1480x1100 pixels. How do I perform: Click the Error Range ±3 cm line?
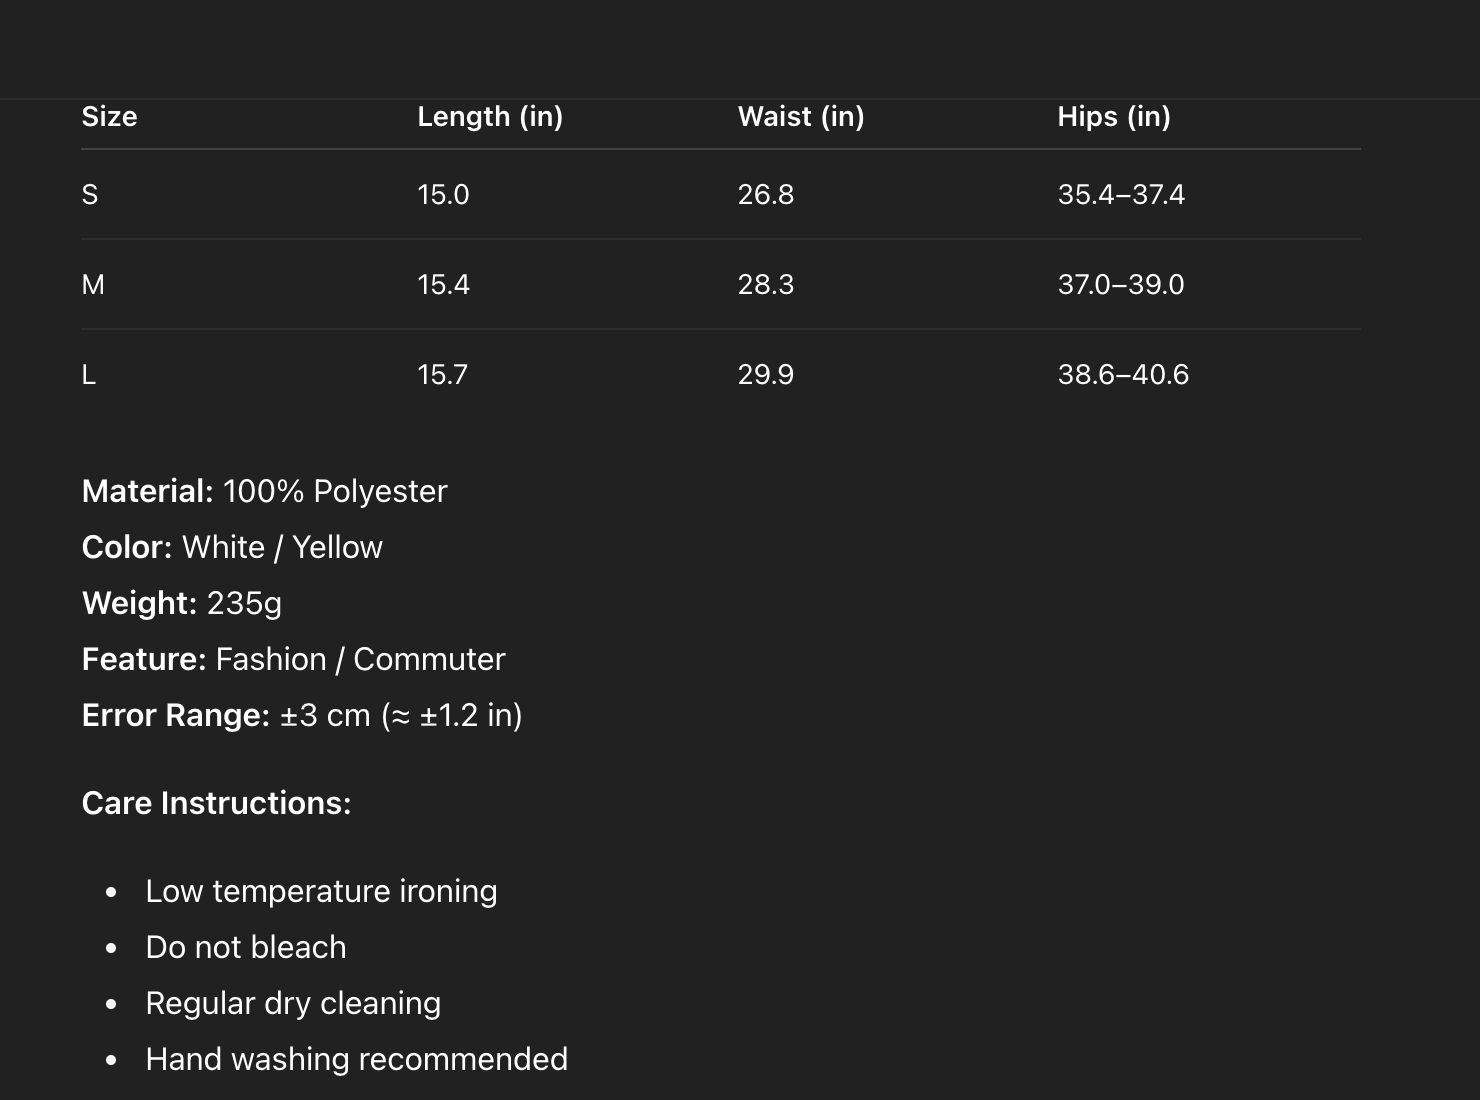pos(302,715)
